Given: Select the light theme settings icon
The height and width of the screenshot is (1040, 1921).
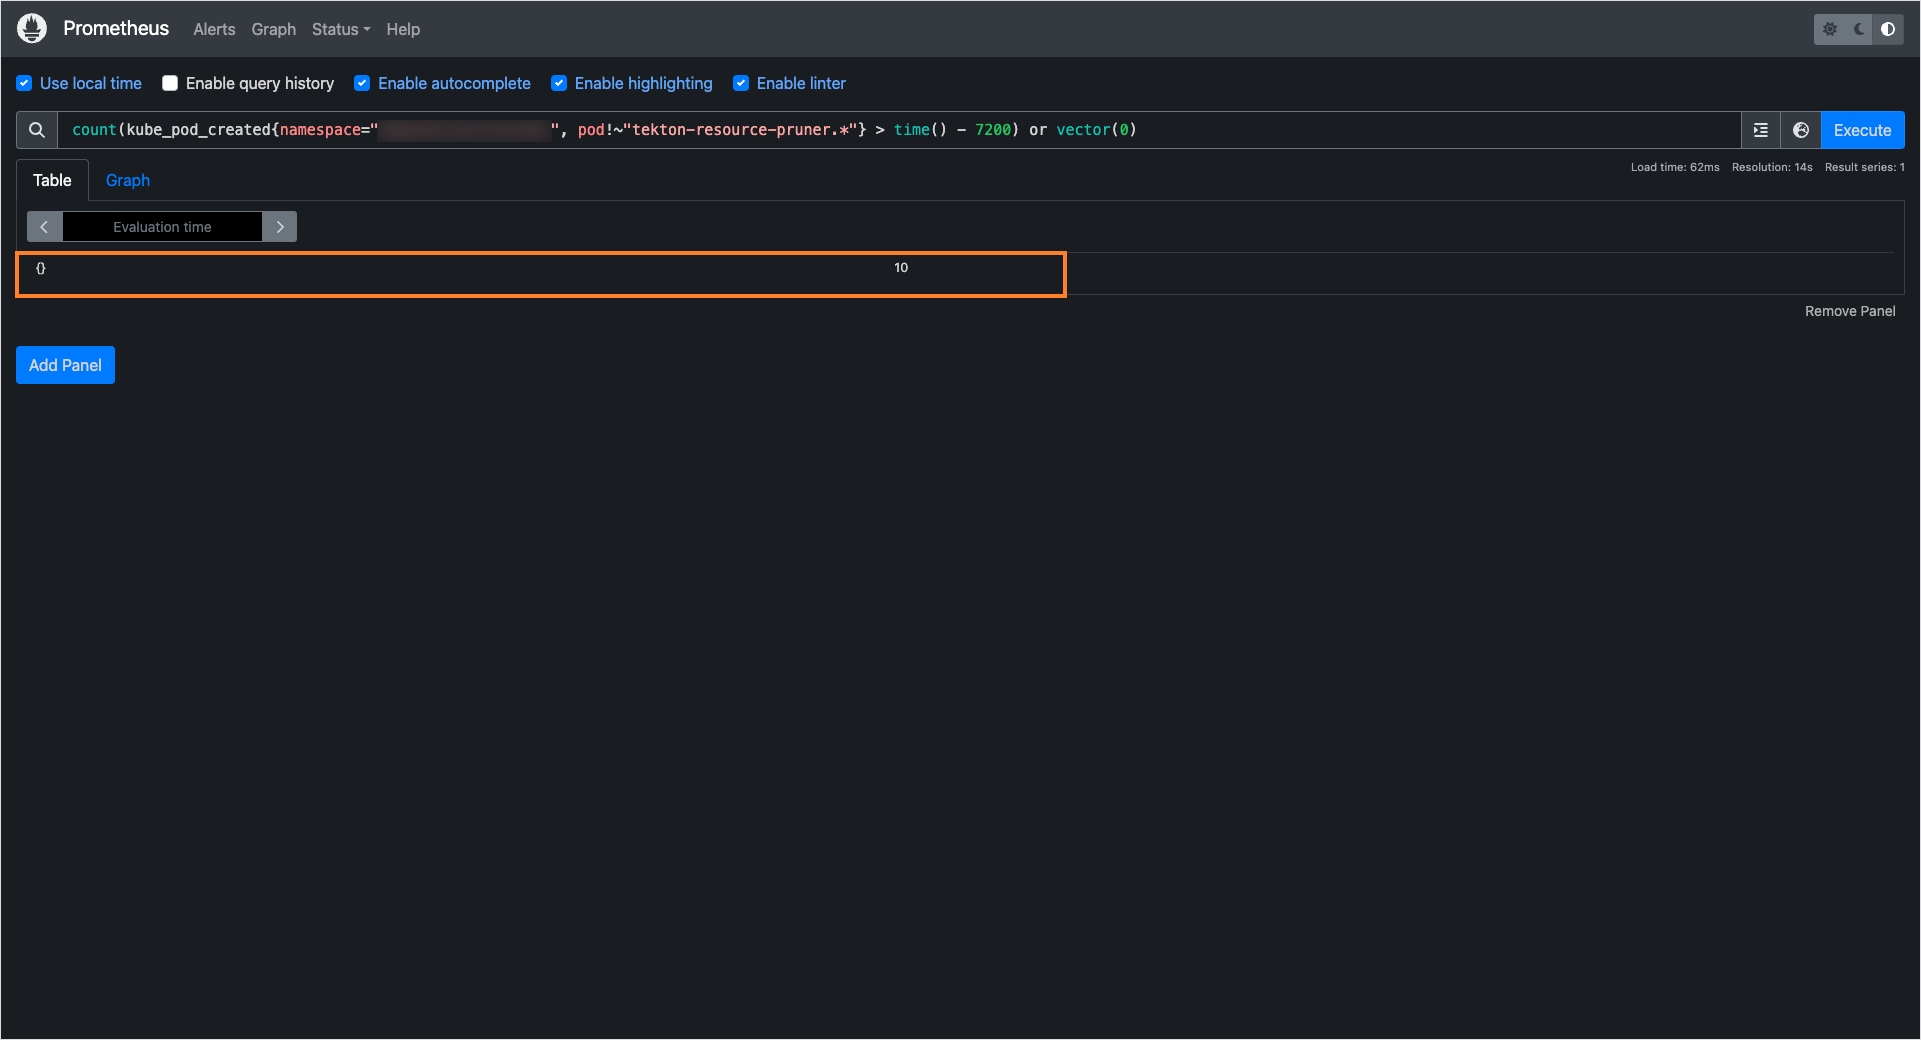Looking at the screenshot, I should point(1830,29).
